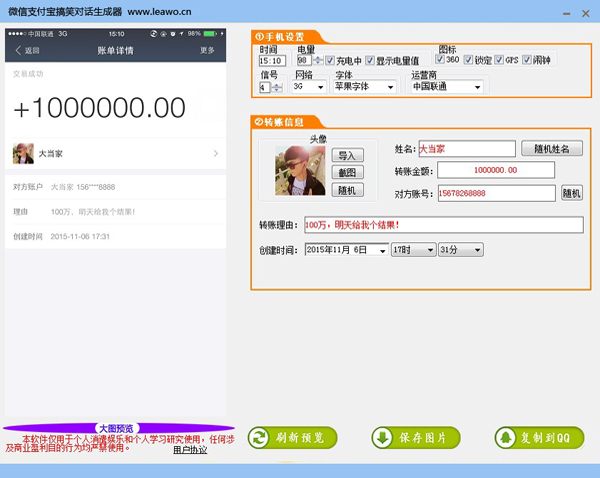Image resolution: width=600 pixels, height=478 pixels.
Task: Select the ①手机设置 section tab
Action: point(285,37)
